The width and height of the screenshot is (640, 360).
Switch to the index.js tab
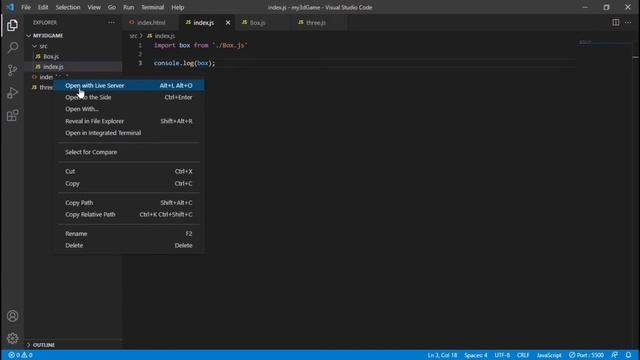pos(203,23)
